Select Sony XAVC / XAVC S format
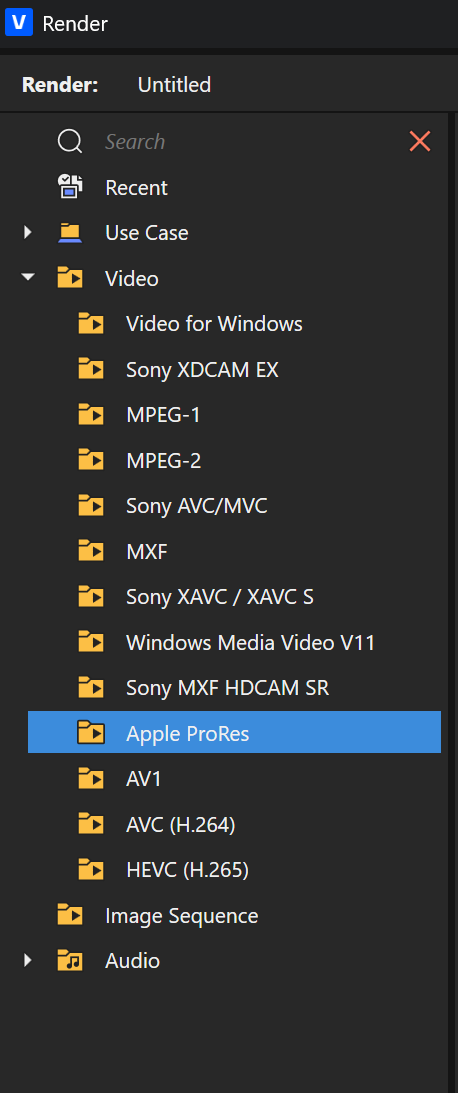 (x=220, y=597)
